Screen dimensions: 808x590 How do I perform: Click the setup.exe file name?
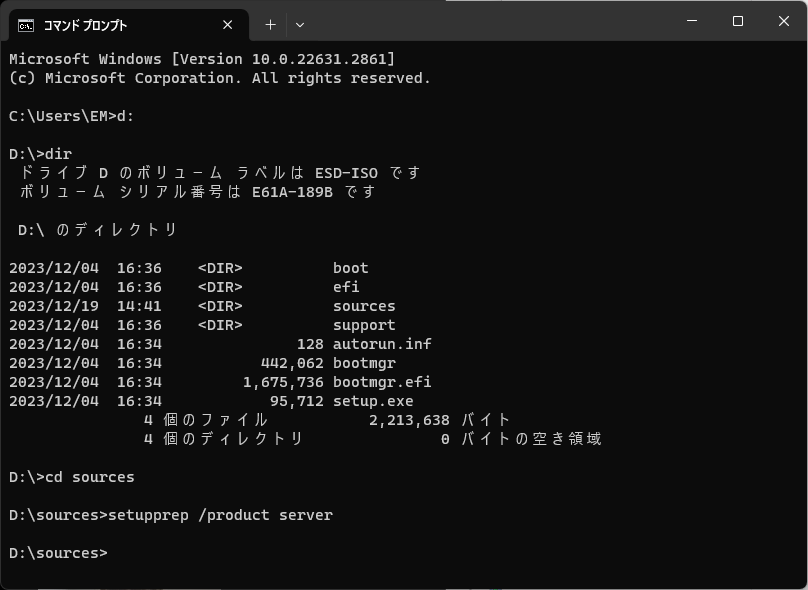click(x=373, y=401)
